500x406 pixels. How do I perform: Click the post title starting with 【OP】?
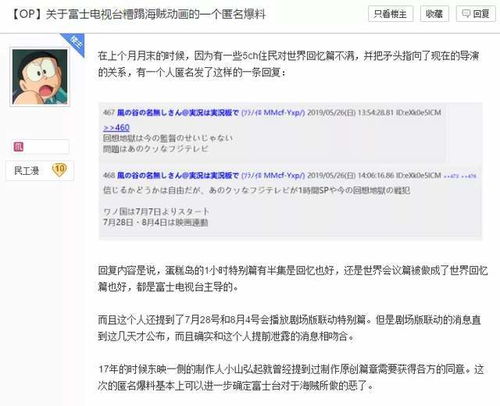tap(139, 14)
